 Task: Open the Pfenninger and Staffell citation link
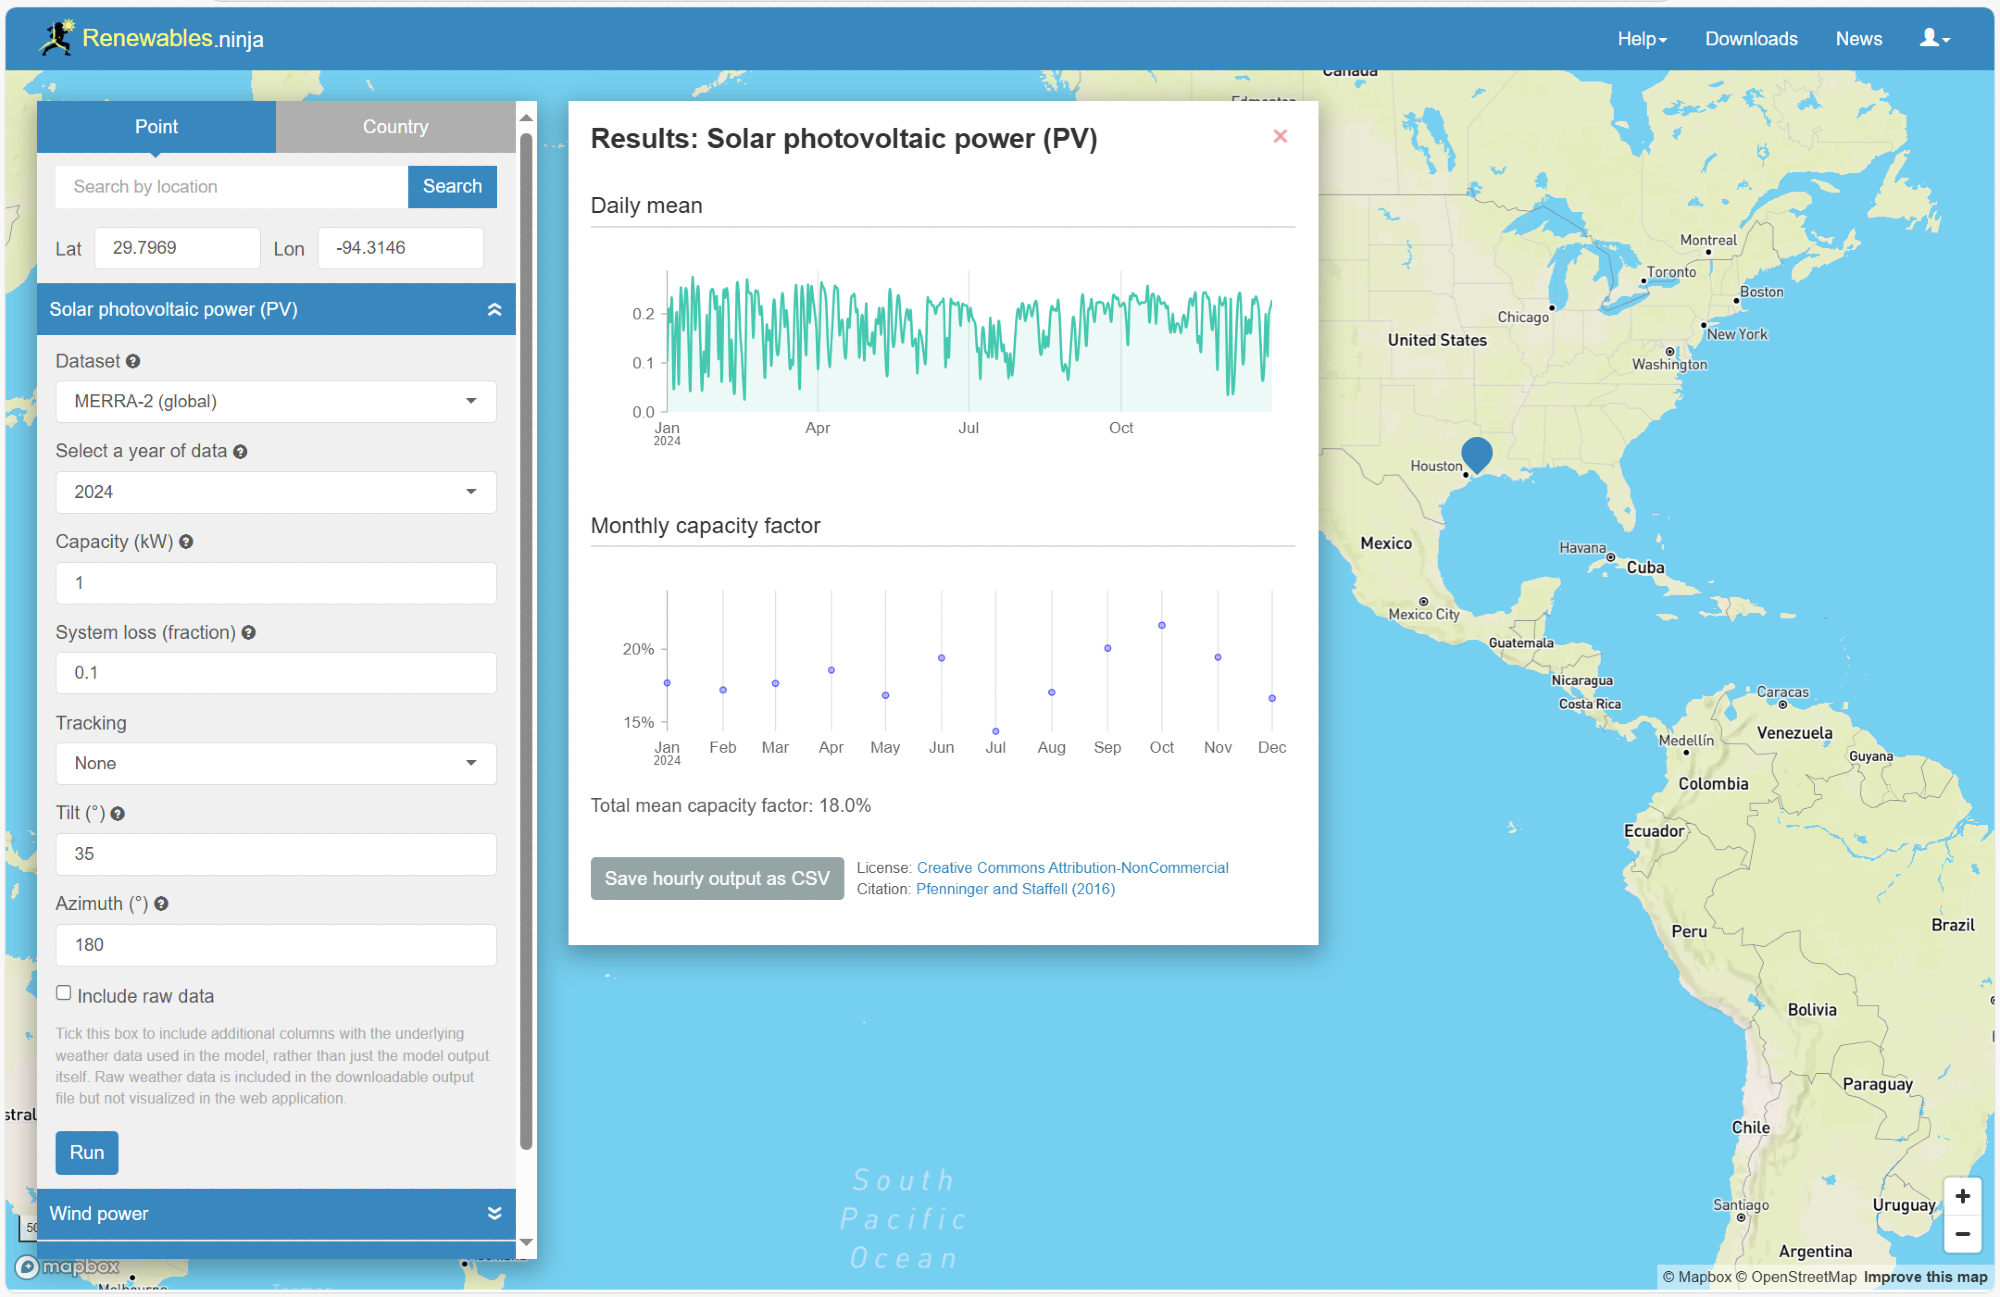pyautogui.click(x=1015, y=889)
